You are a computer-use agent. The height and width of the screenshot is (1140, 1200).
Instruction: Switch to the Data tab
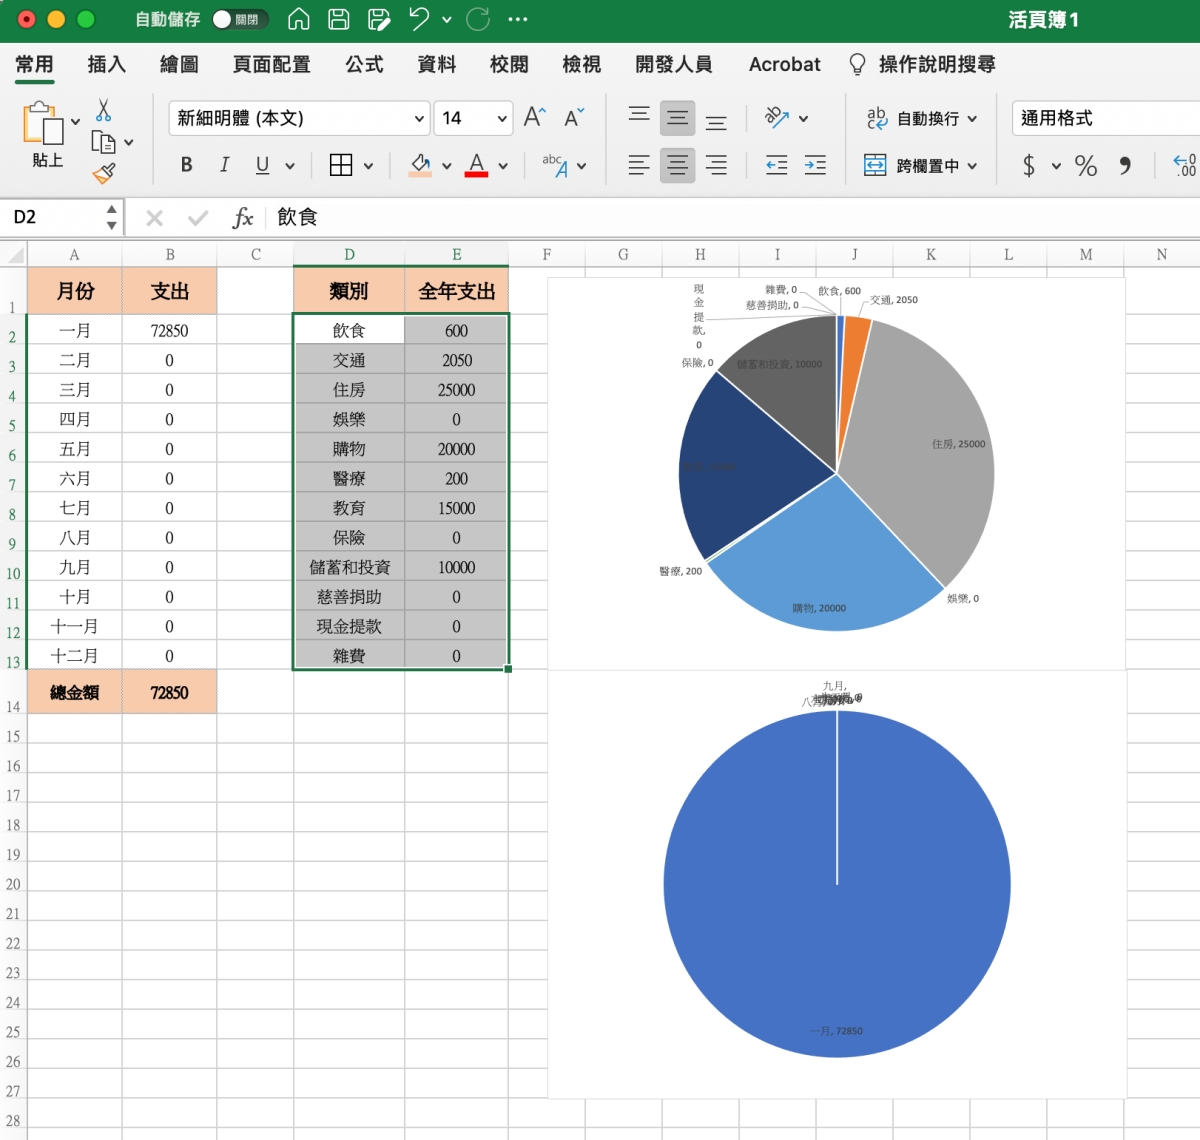tap(436, 64)
